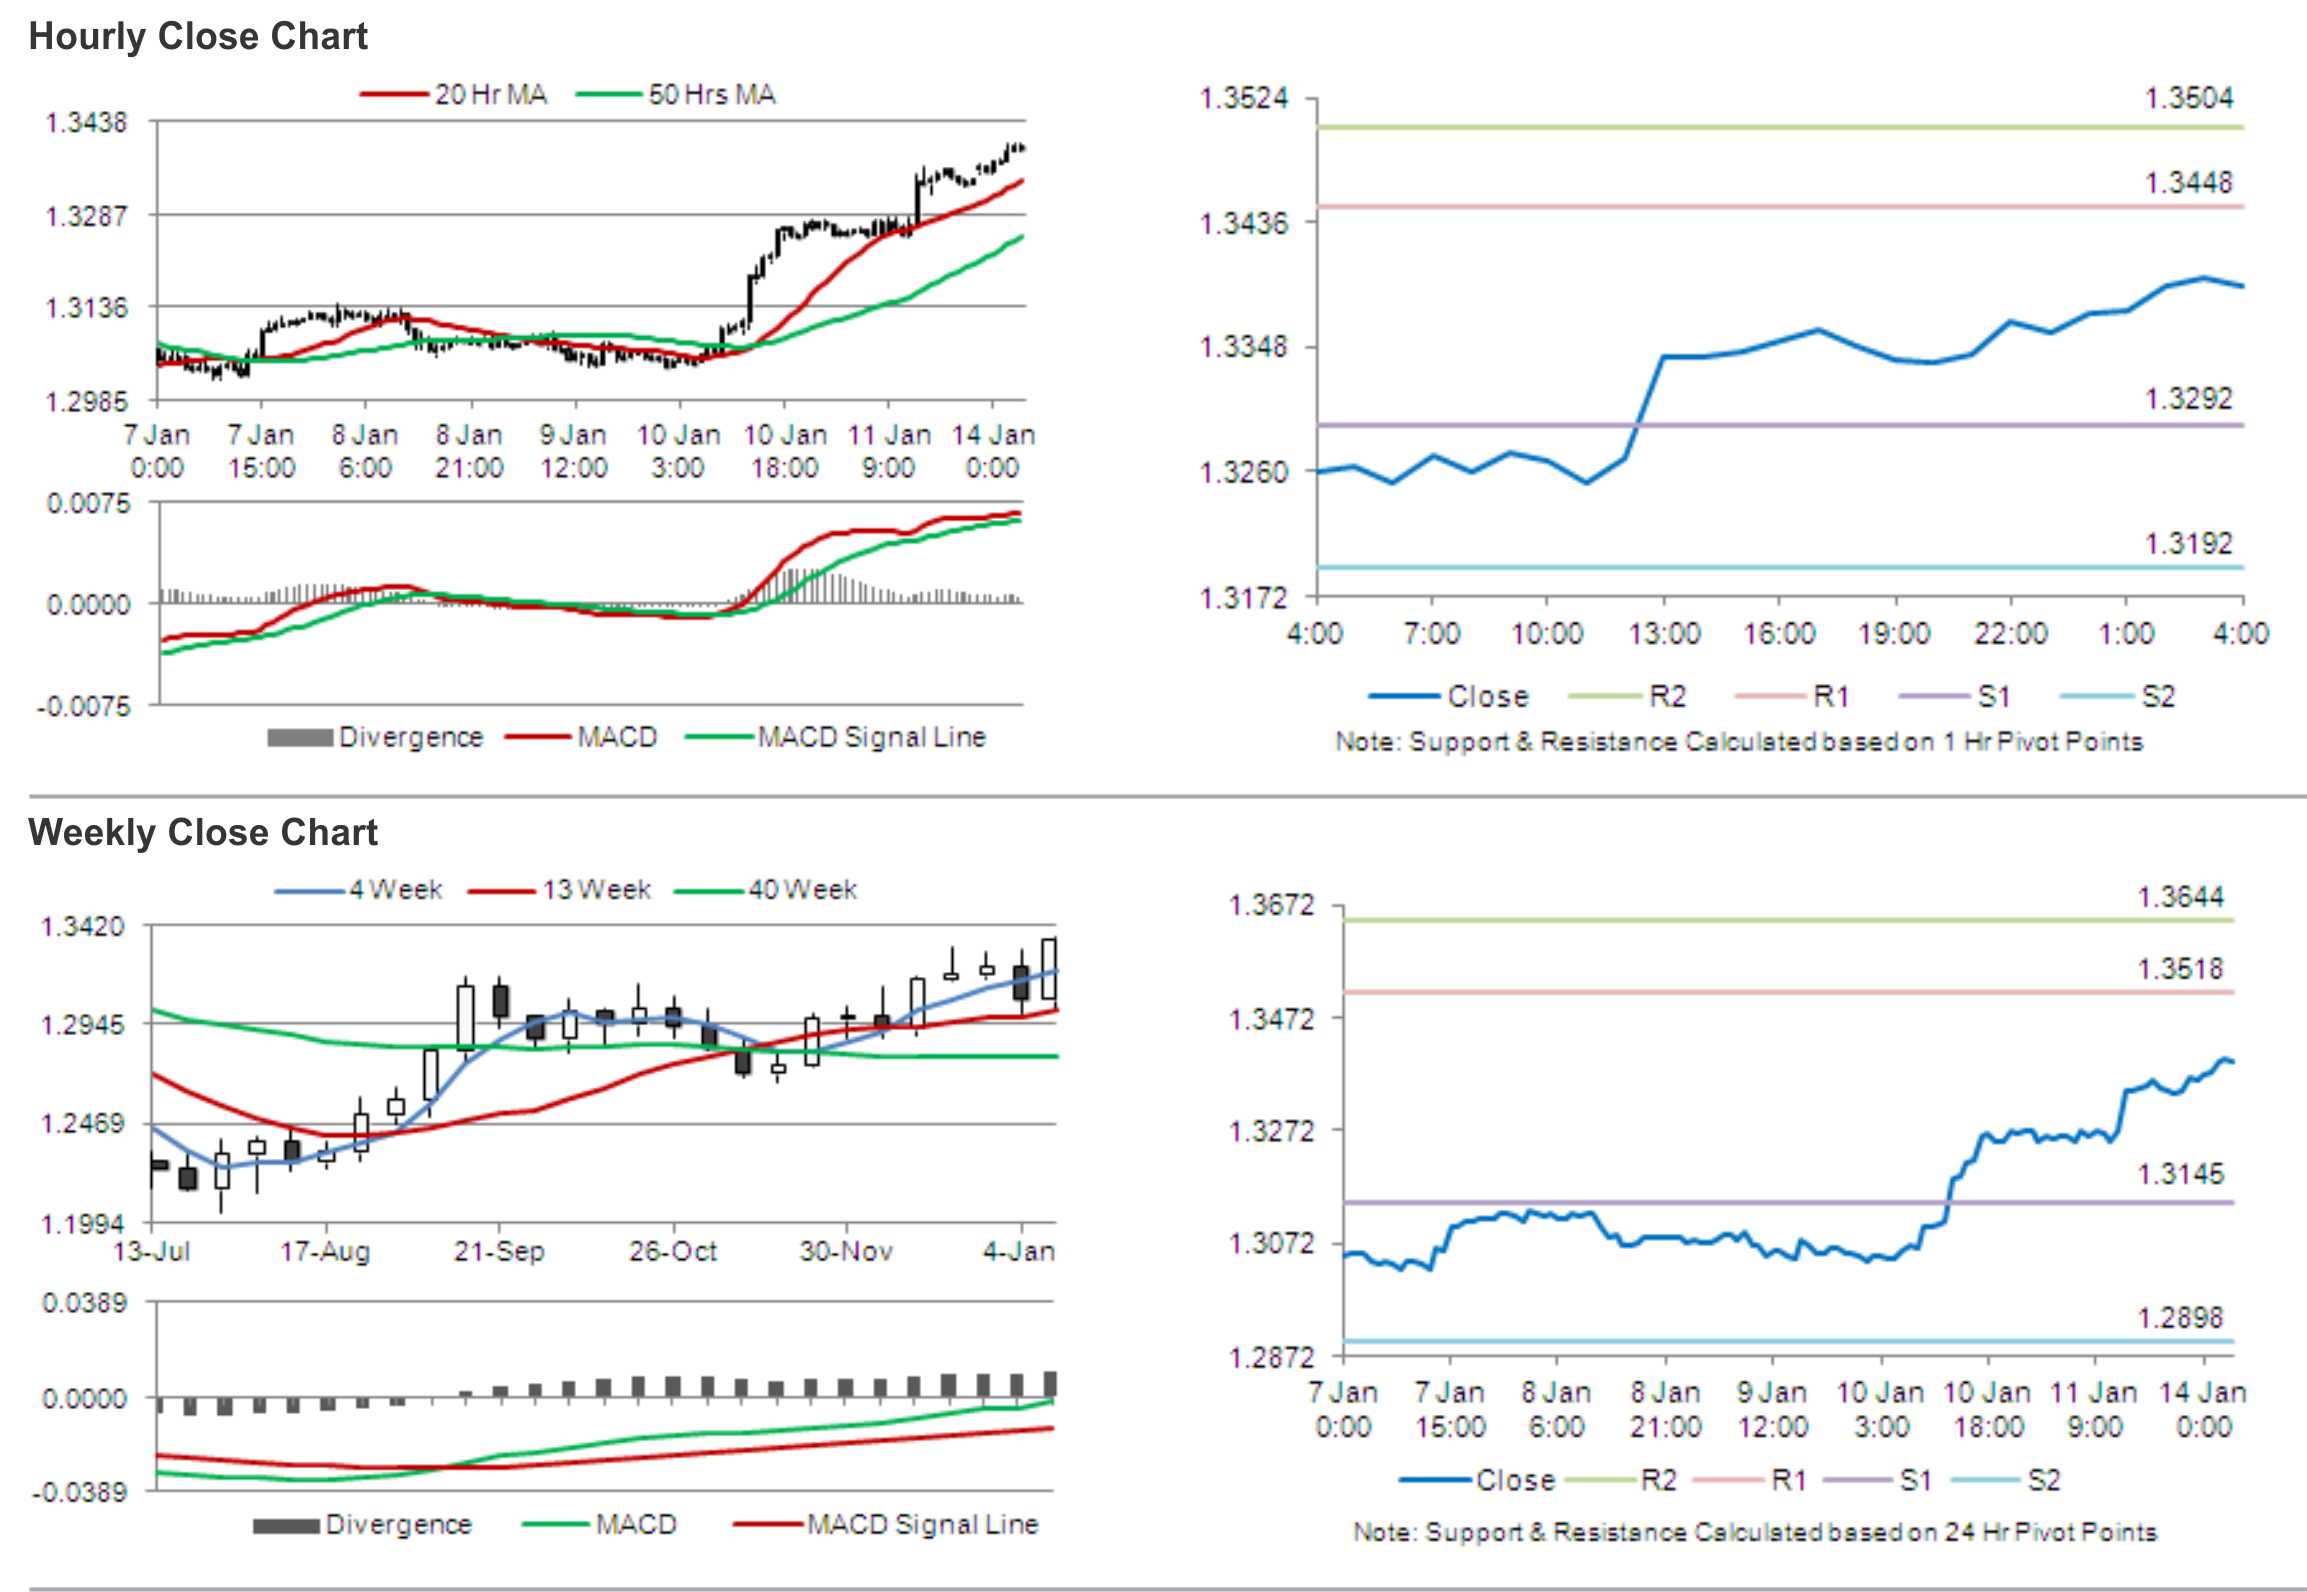Click the "1.3136" y-axis label
2307x1592 pixels.
pyautogui.click(x=87, y=307)
